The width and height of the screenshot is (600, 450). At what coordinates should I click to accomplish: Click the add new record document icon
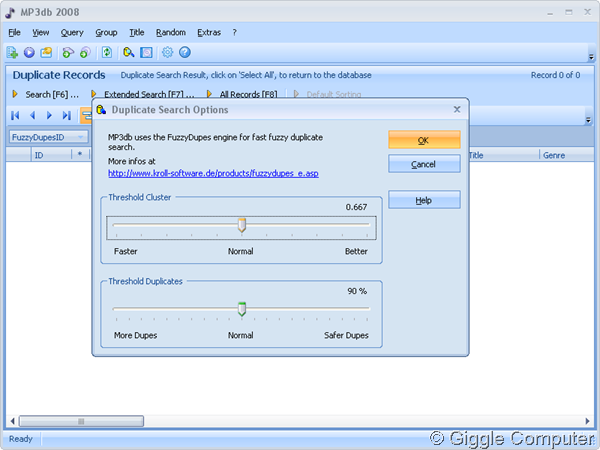coord(12,52)
